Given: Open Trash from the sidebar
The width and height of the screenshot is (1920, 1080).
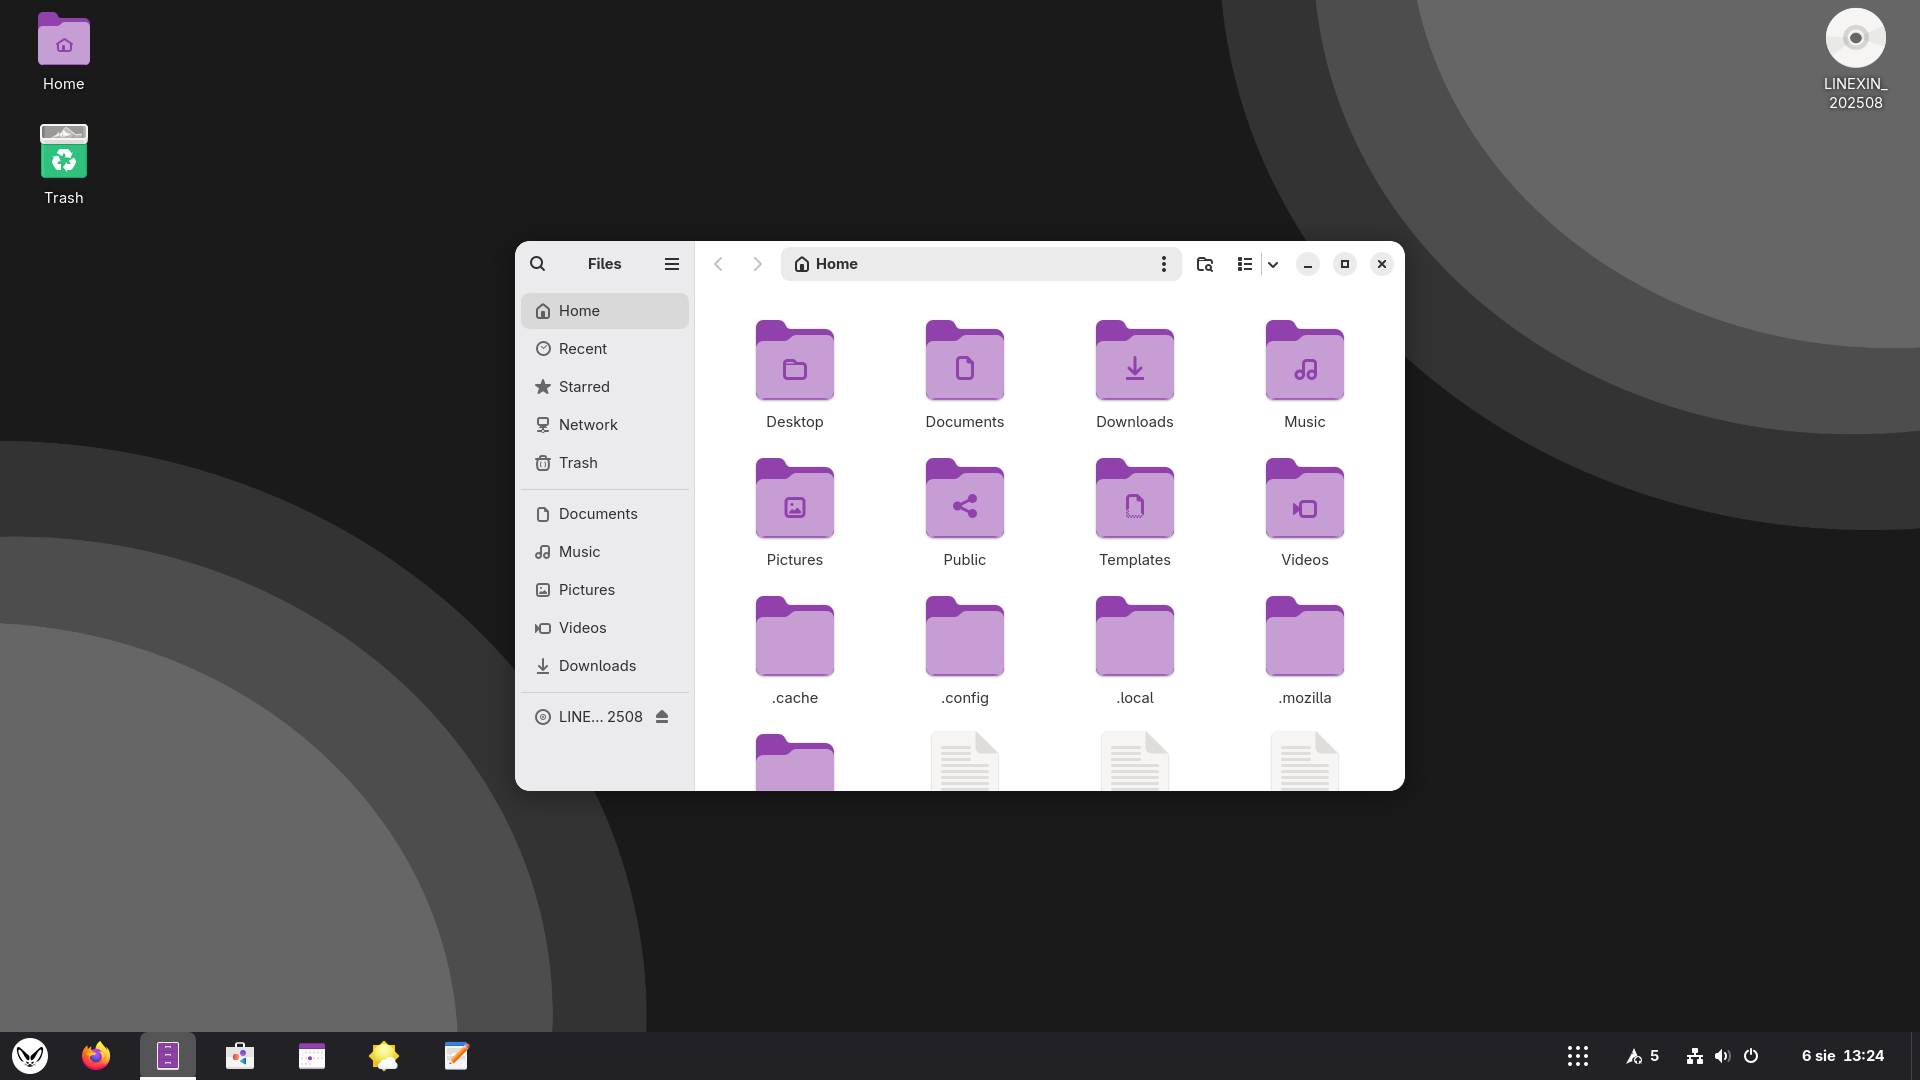Looking at the screenshot, I should (578, 463).
